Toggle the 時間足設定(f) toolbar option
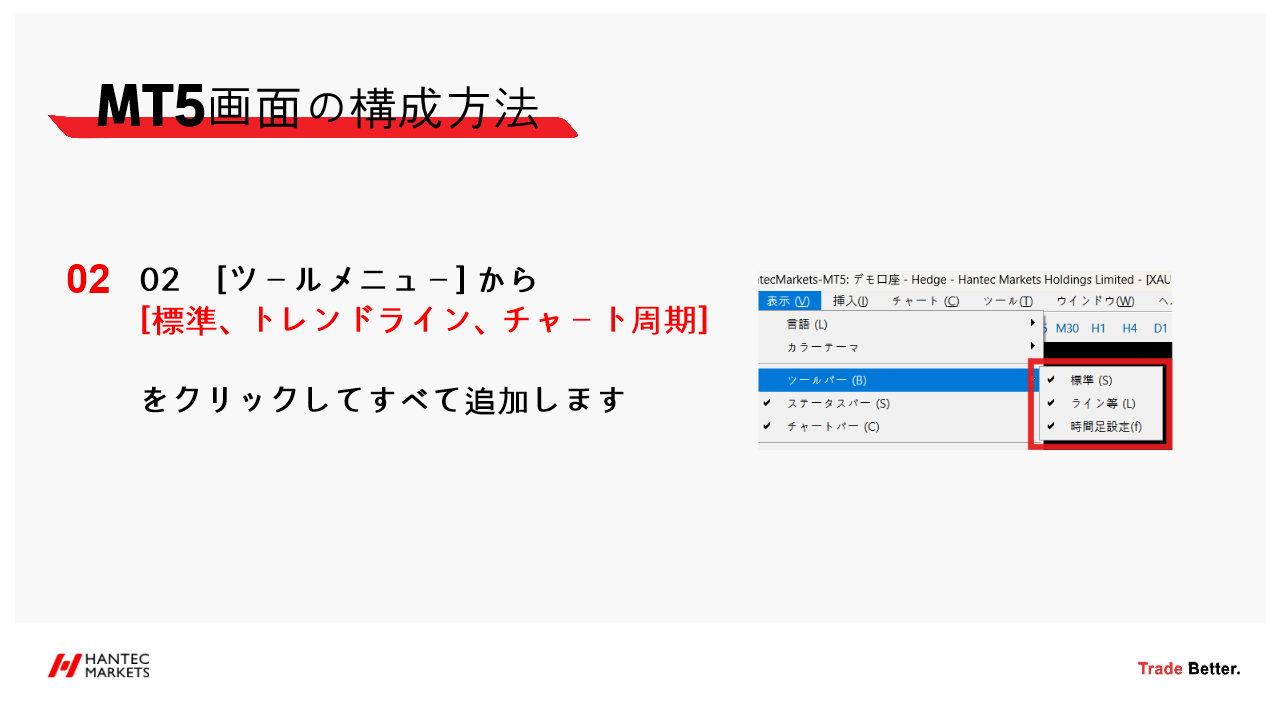Image resolution: width=1280 pixels, height=720 pixels. coord(1102,426)
